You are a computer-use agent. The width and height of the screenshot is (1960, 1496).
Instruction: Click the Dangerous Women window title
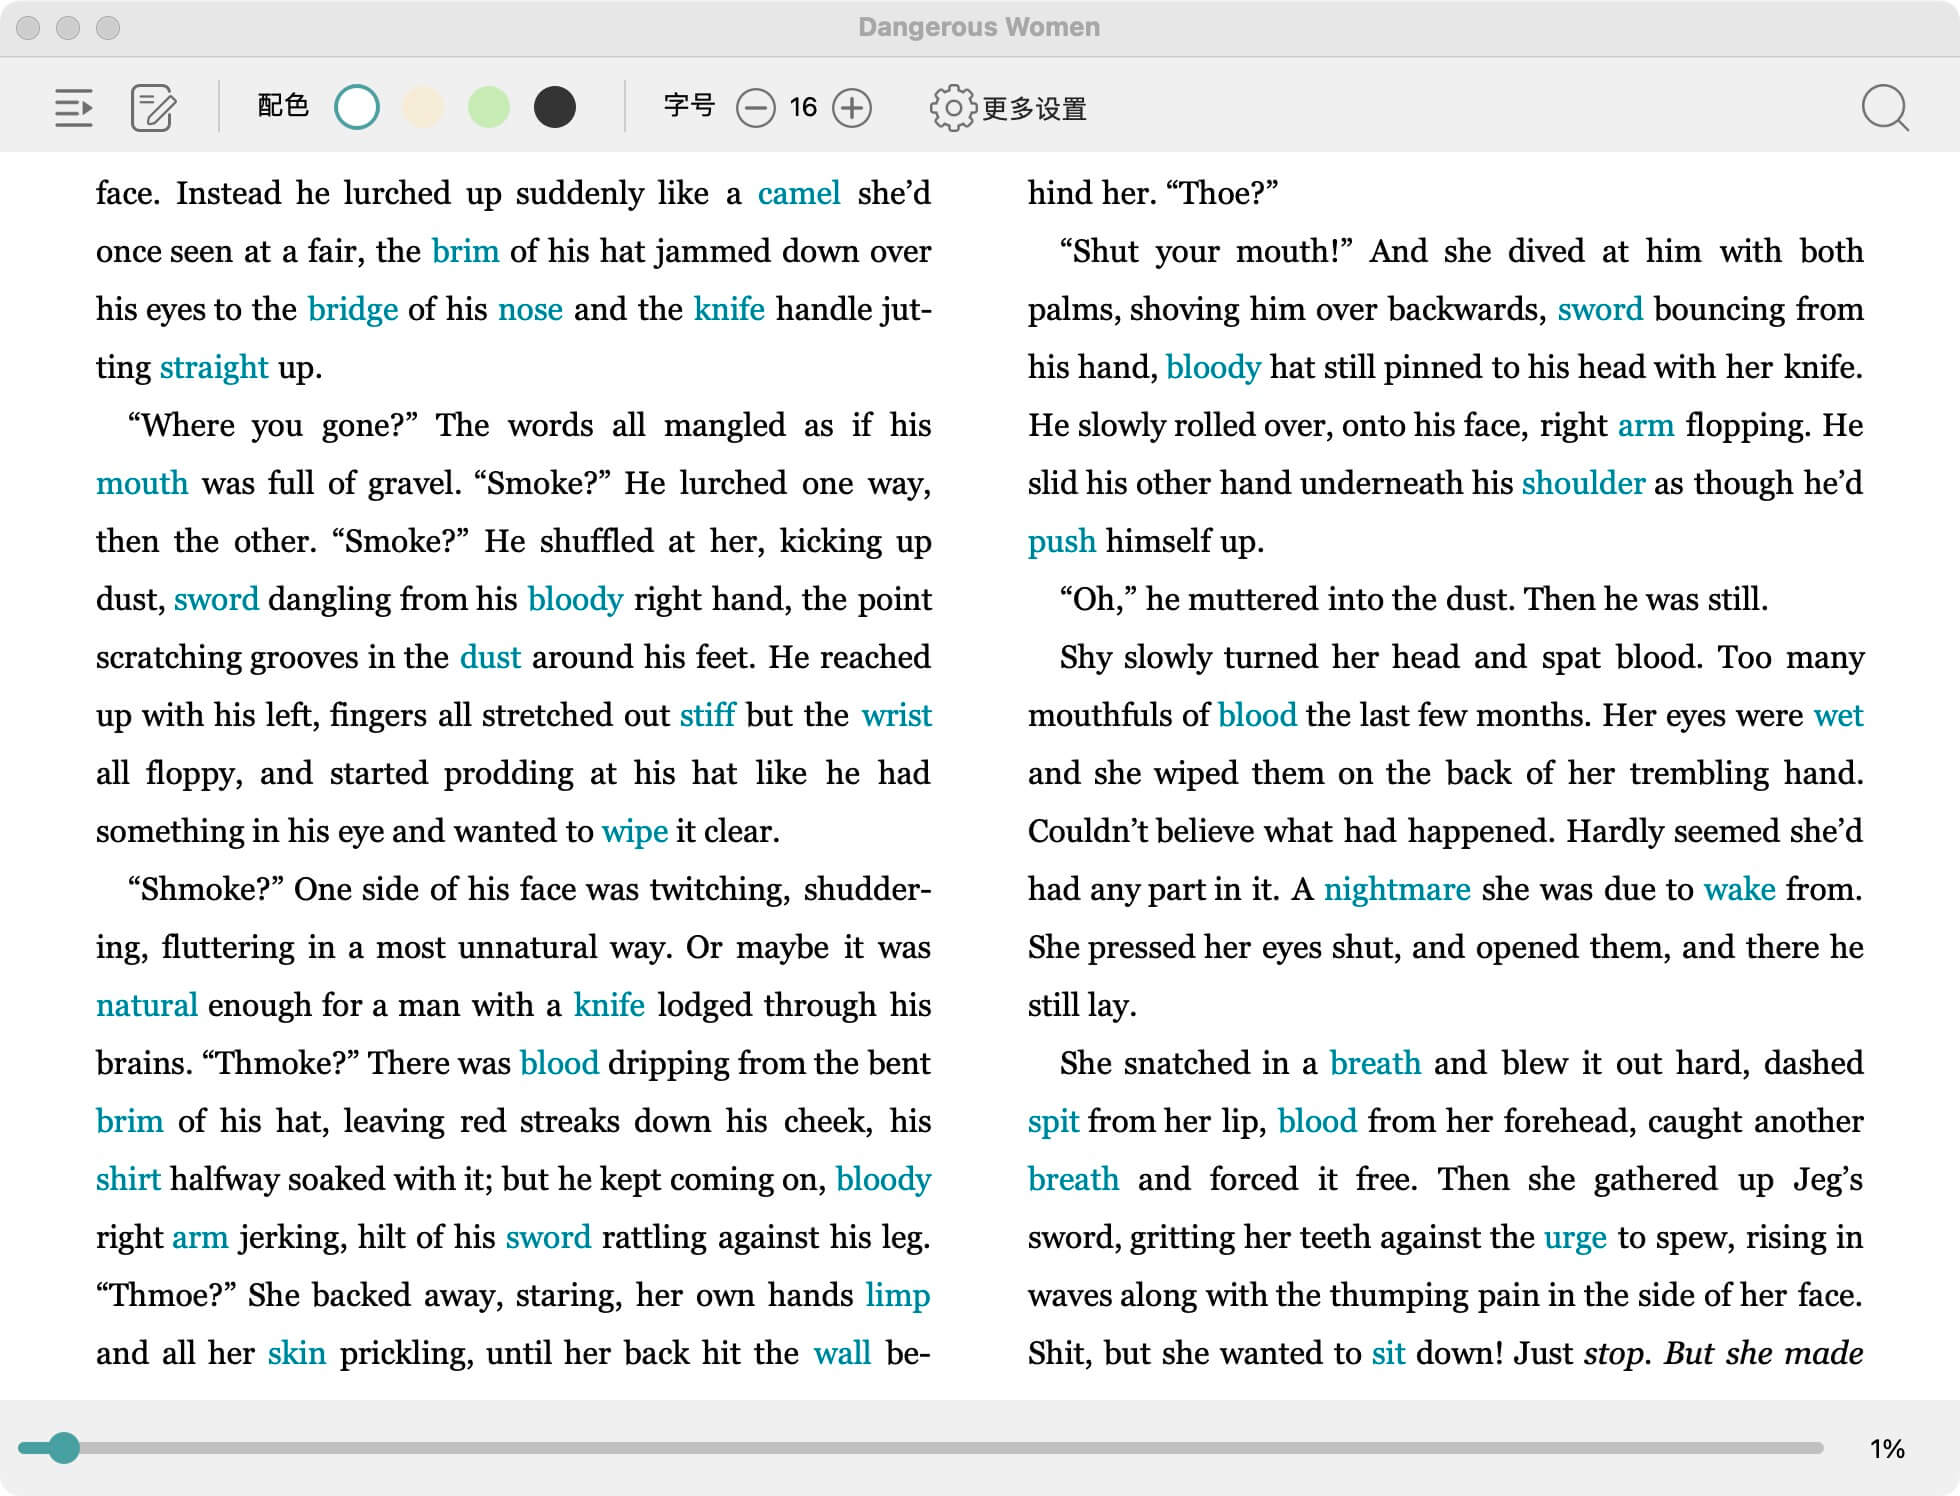979,27
